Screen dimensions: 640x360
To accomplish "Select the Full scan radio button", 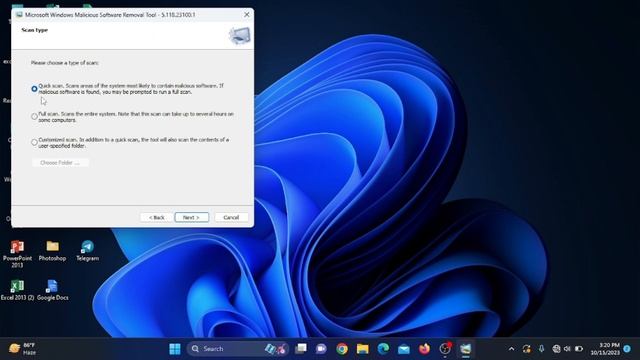I will point(34,116).
